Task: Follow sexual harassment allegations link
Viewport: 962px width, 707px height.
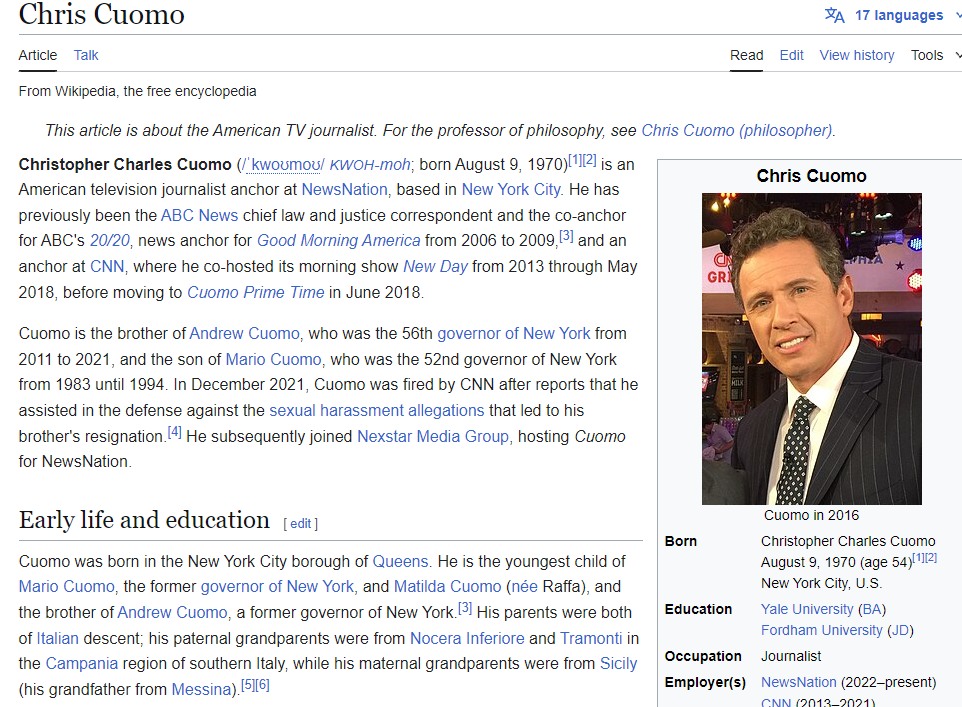Action: pos(377,410)
